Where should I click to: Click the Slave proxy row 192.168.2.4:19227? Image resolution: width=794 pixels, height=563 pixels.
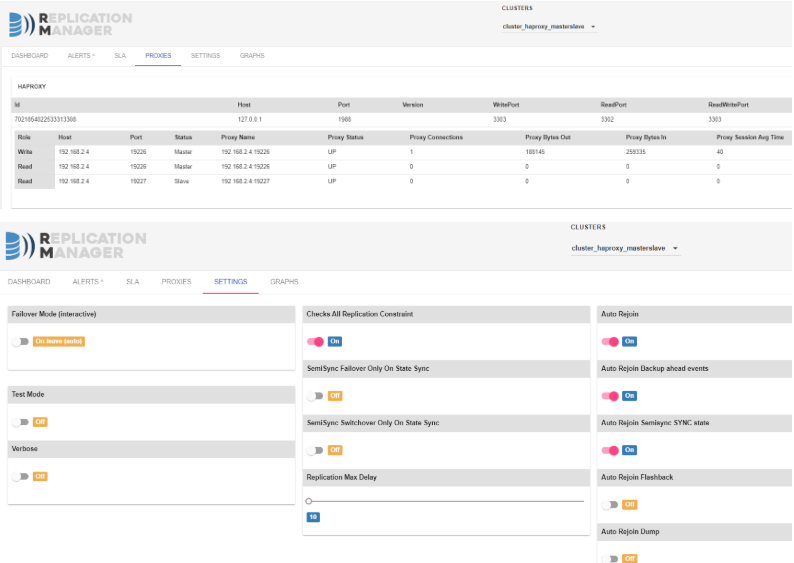point(244,181)
